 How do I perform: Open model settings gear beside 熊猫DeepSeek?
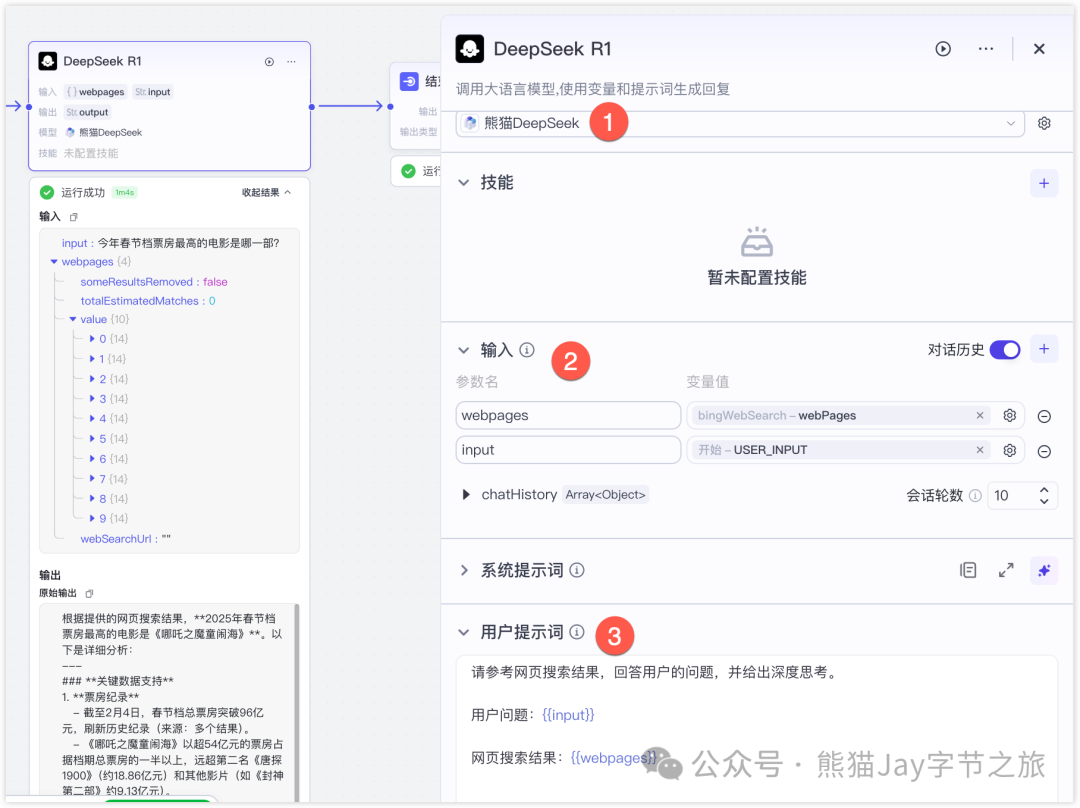tap(1044, 123)
